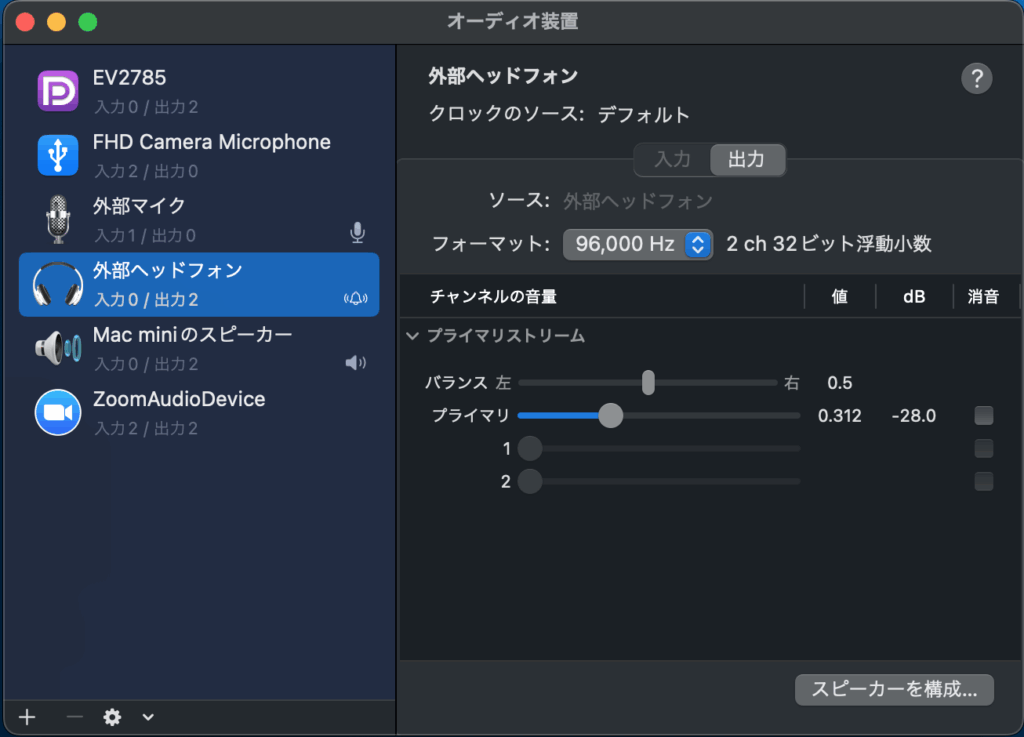Toggle mute checkbox for channel 2
This screenshot has width=1024, height=737.
(984, 482)
